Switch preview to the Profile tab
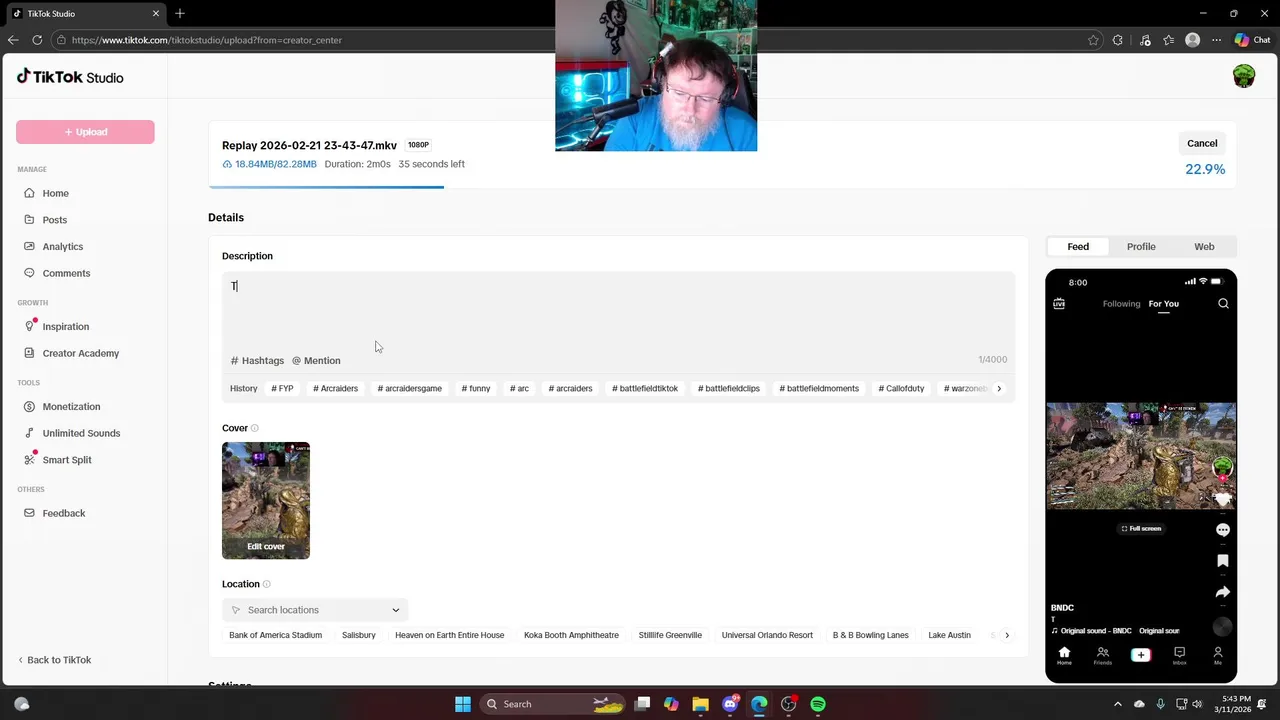The width and height of the screenshot is (1280, 720). pos(1141,246)
